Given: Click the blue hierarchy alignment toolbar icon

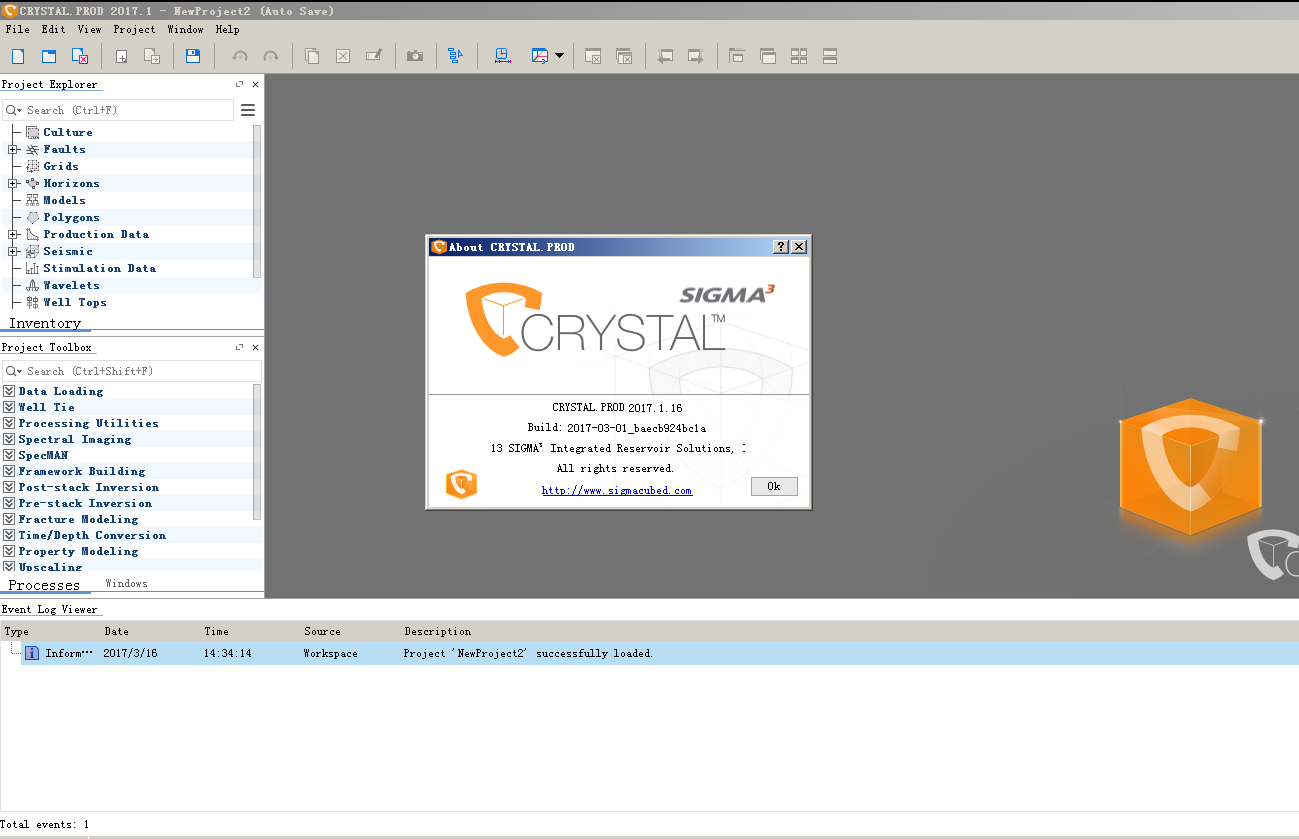Looking at the screenshot, I should coord(456,56).
